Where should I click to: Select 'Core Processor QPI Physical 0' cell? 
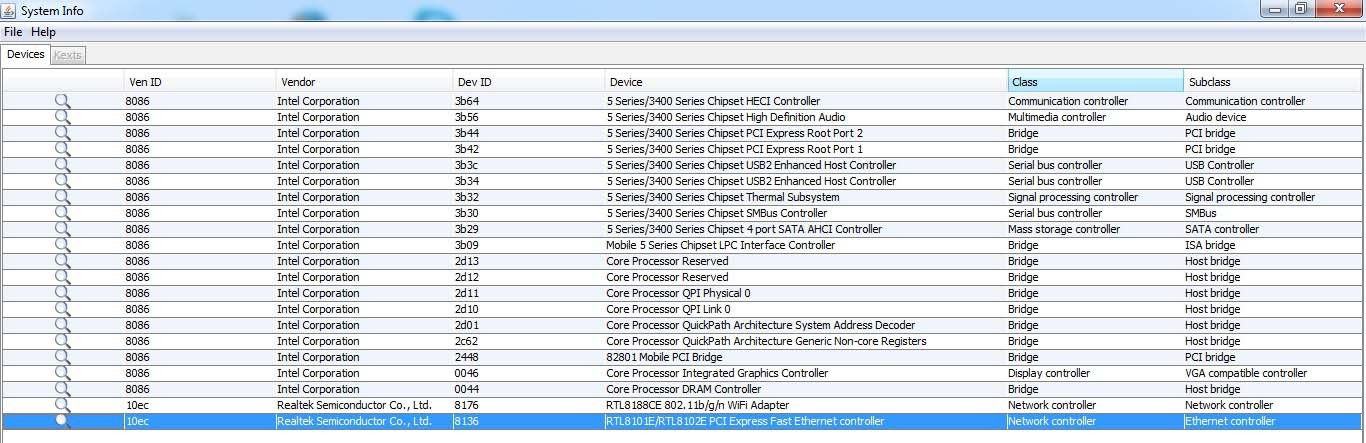[x=806, y=293]
